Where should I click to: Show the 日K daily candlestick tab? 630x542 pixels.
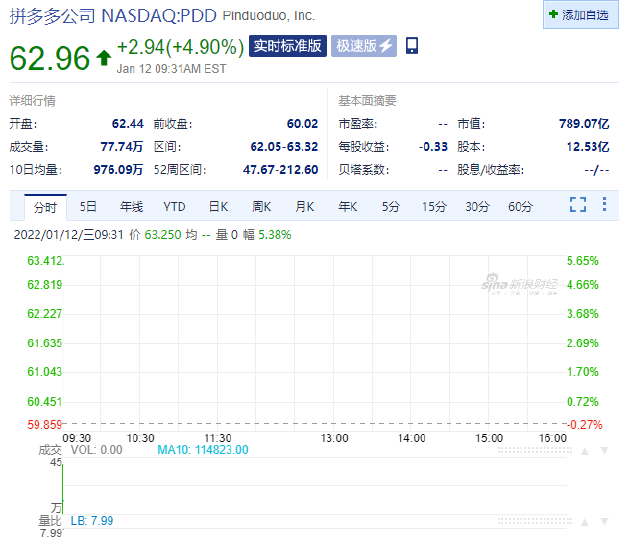pyautogui.click(x=218, y=207)
